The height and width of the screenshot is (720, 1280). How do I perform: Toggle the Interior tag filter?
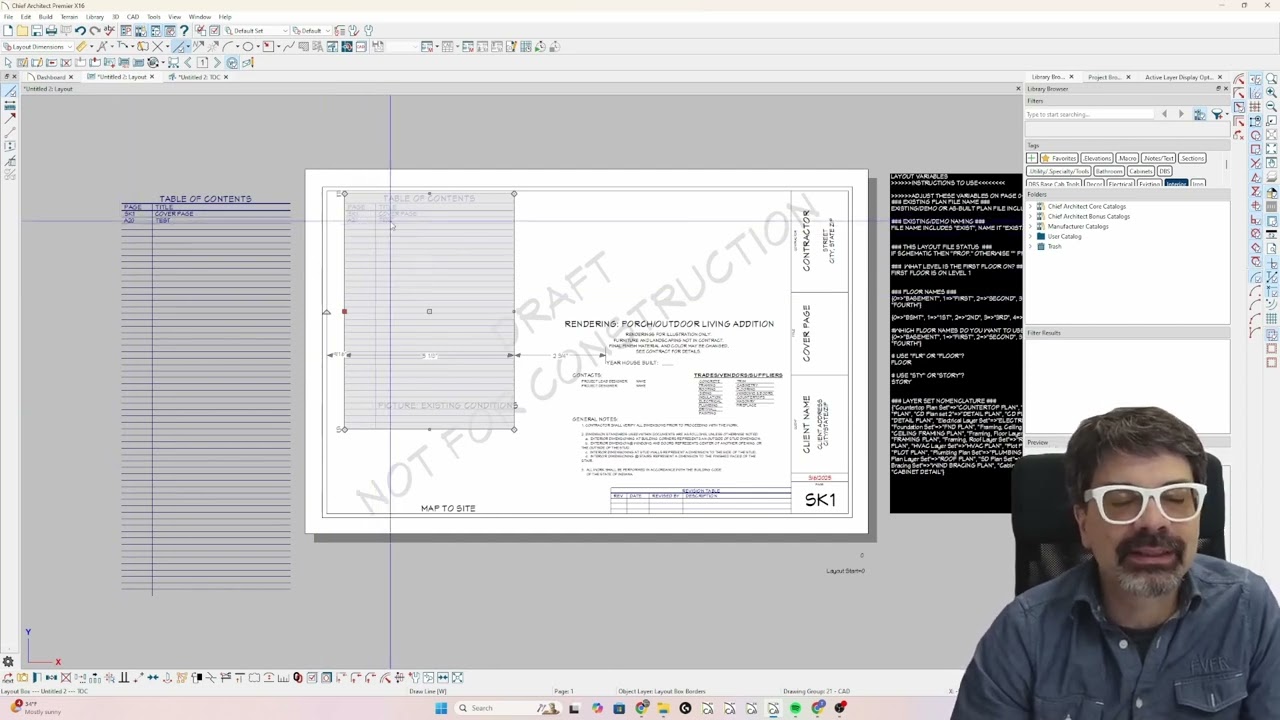tap(1176, 184)
